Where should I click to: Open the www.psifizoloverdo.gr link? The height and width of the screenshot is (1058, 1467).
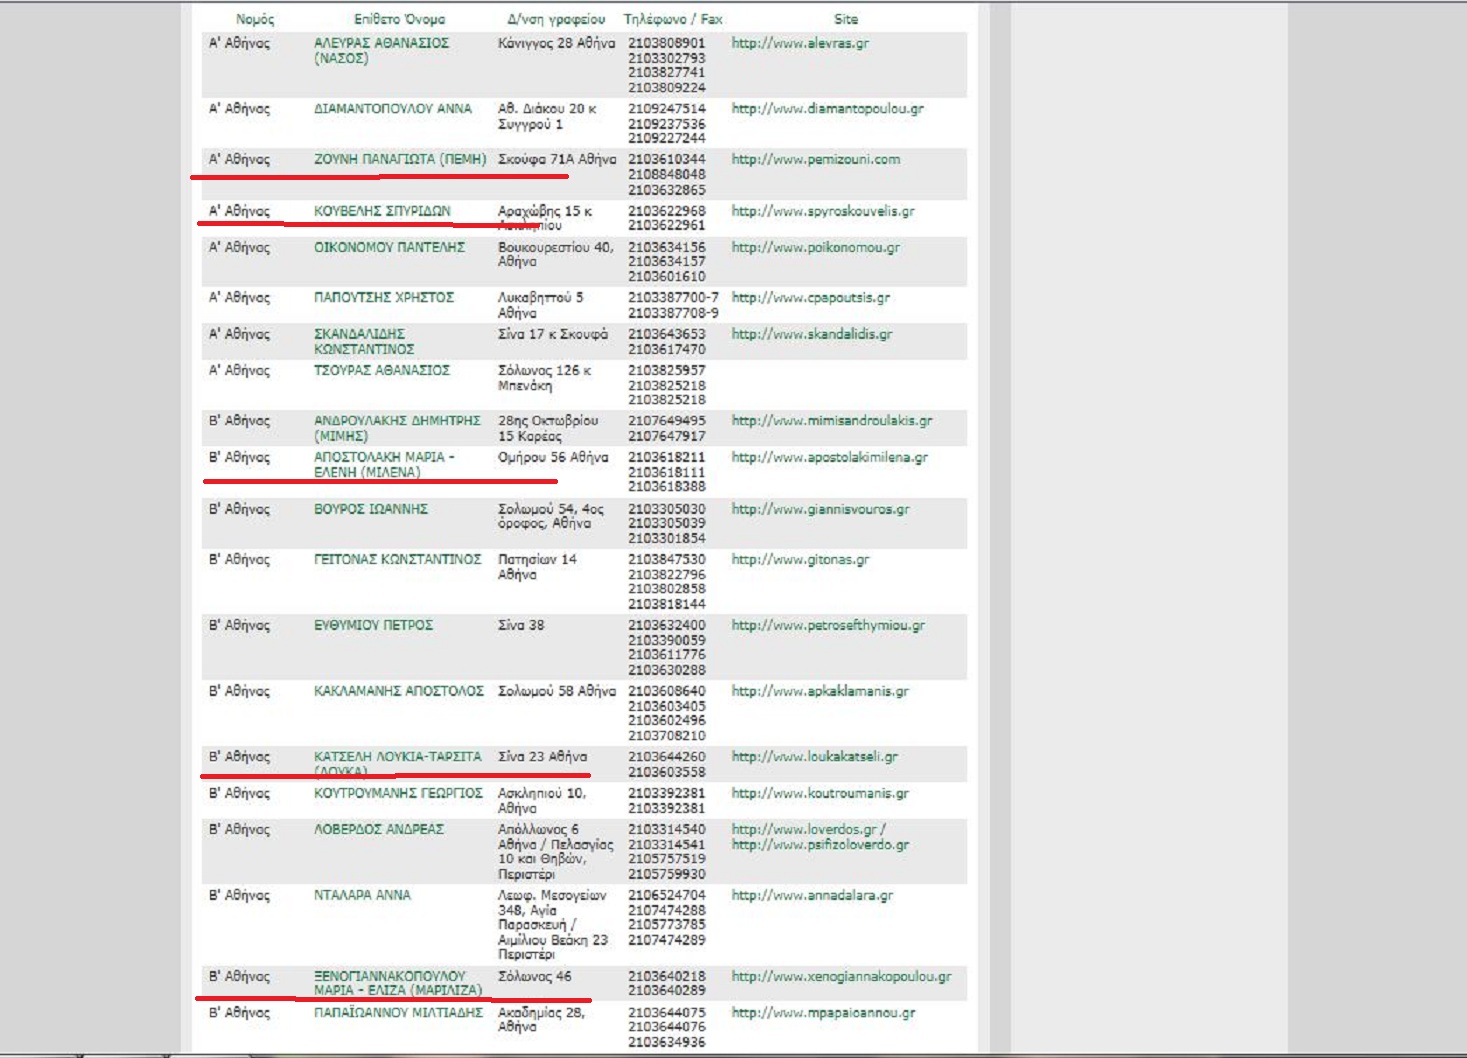[x=820, y=845]
